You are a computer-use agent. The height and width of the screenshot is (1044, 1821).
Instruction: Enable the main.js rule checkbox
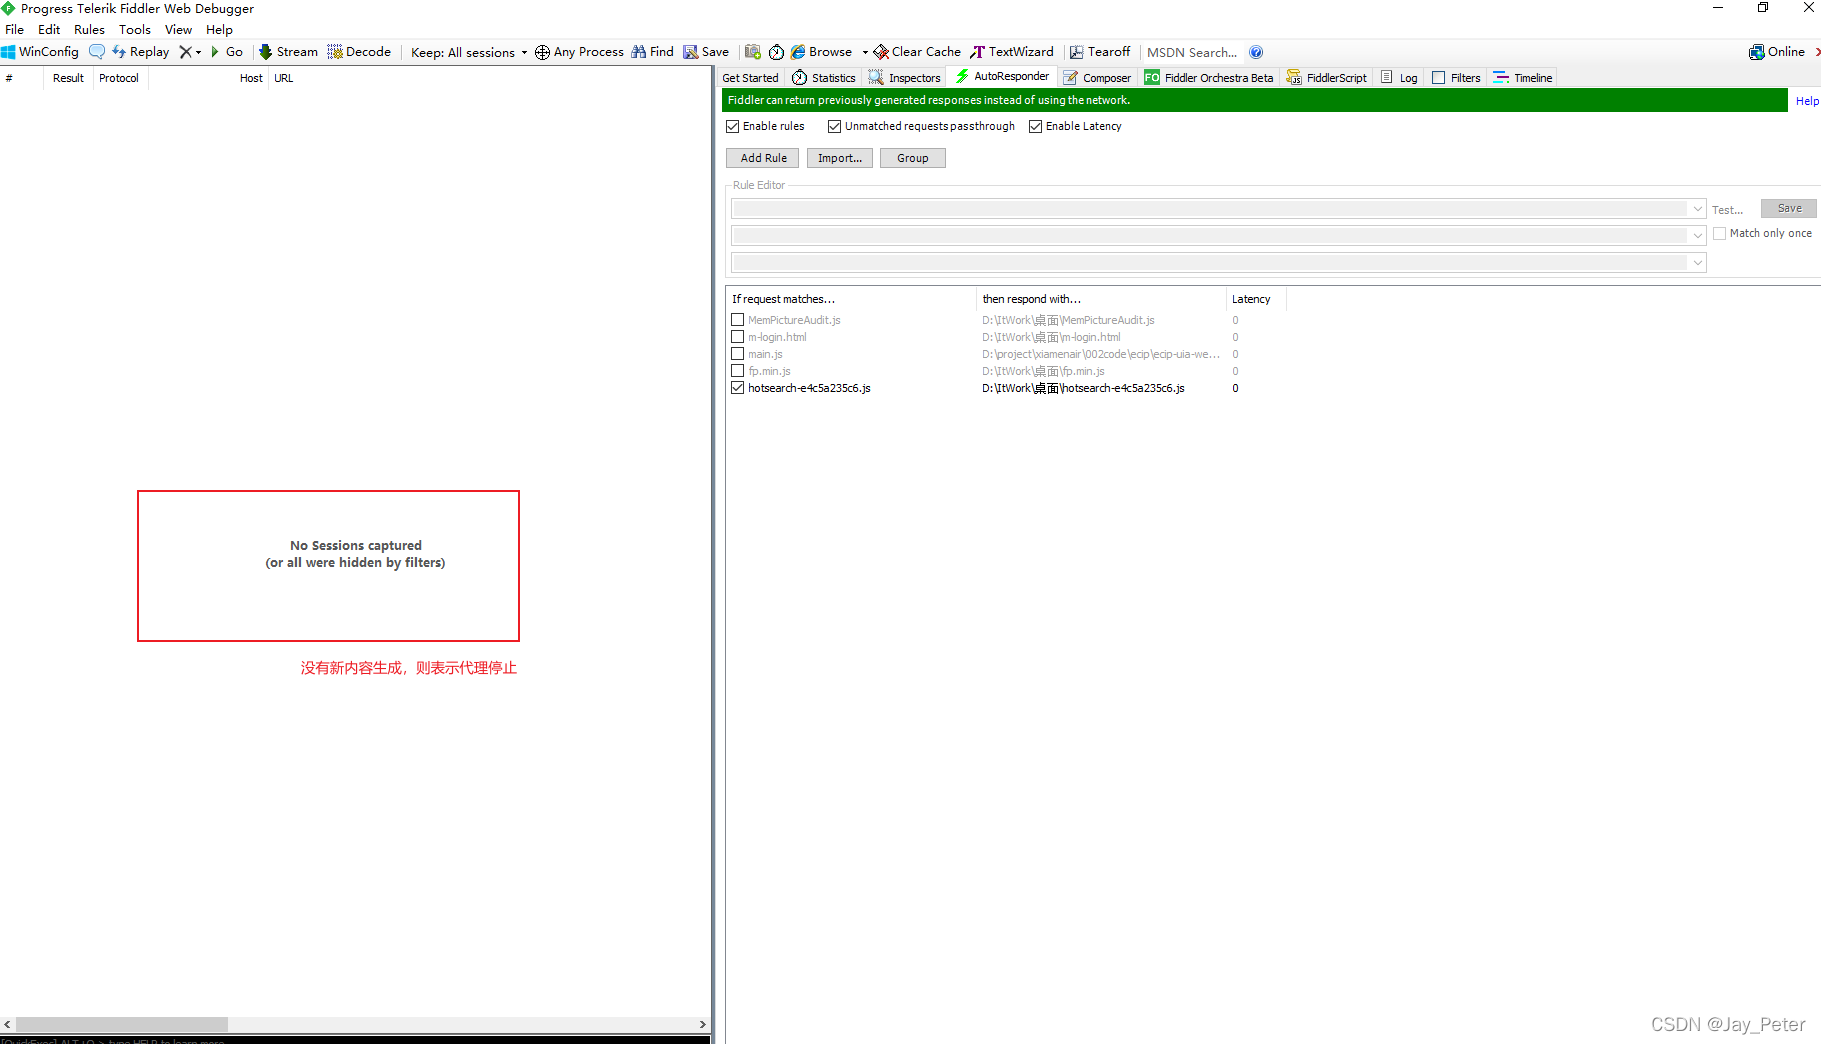737,354
